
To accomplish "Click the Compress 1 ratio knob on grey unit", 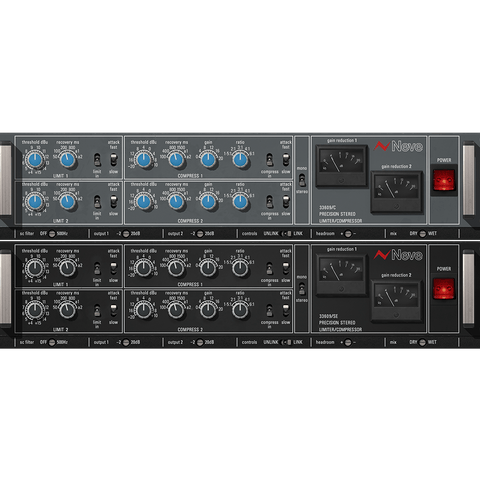I will click(240, 160).
